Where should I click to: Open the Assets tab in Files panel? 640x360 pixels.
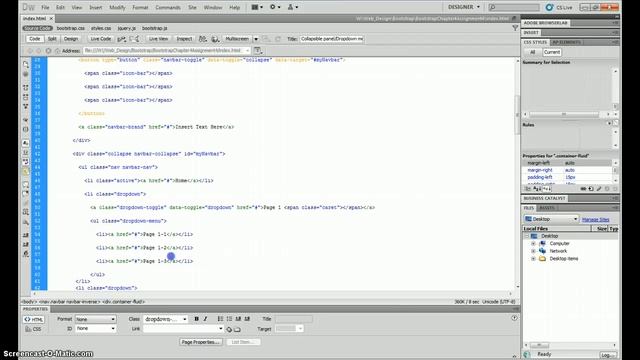(547, 208)
